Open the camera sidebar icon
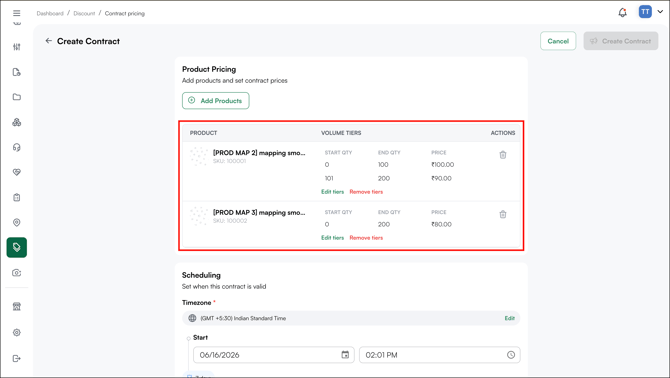Screen dimensions: 670x378 [17, 273]
